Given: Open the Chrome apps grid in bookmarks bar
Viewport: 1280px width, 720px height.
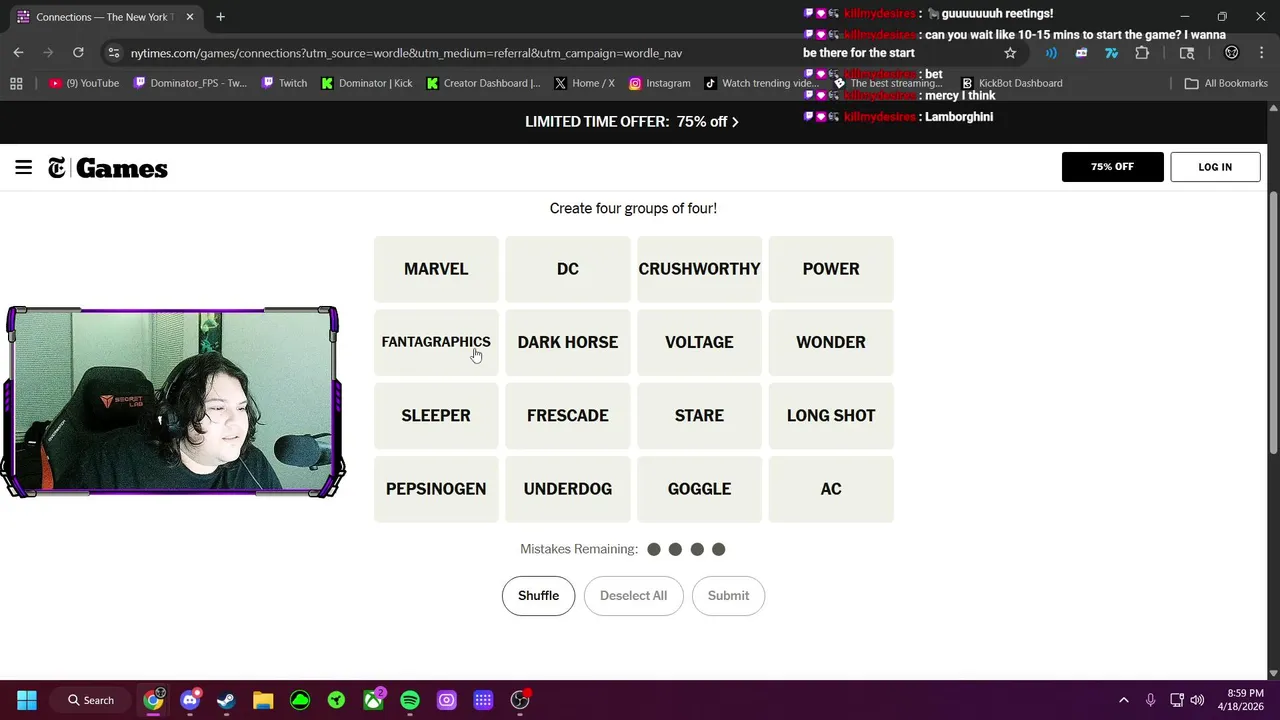Looking at the screenshot, I should 16,83.
